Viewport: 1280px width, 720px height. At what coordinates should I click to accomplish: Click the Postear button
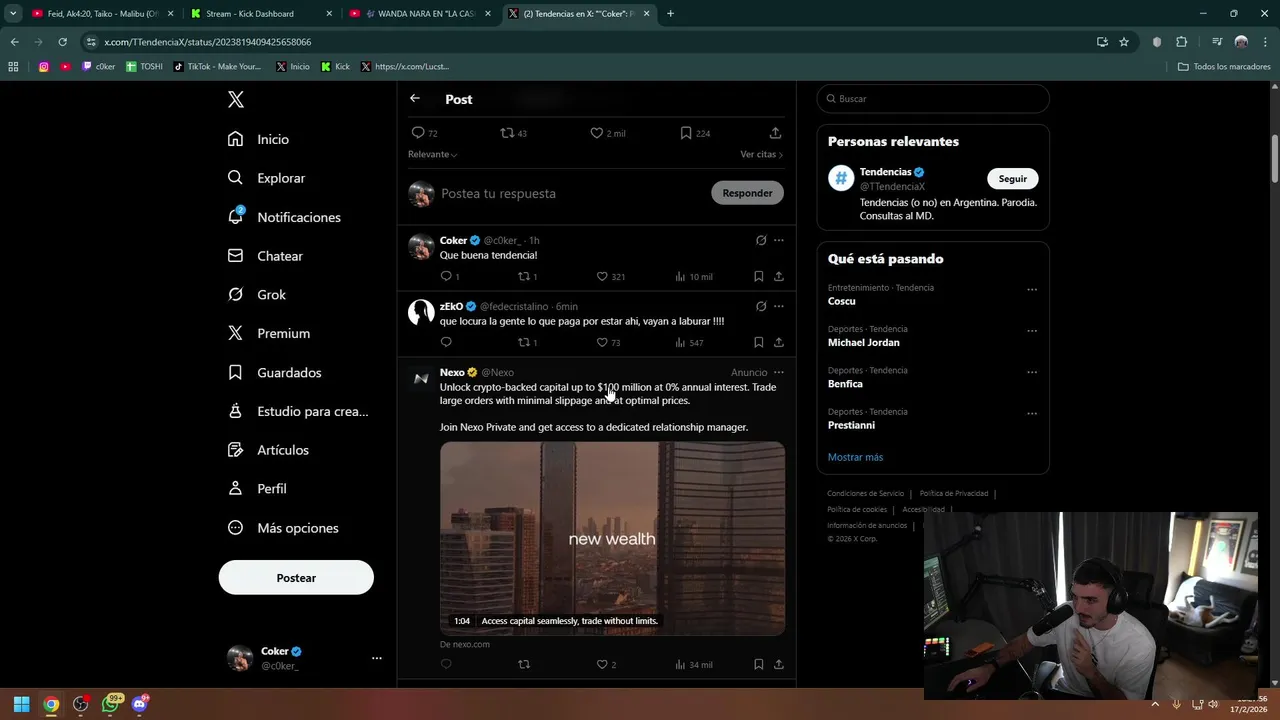coord(296,578)
